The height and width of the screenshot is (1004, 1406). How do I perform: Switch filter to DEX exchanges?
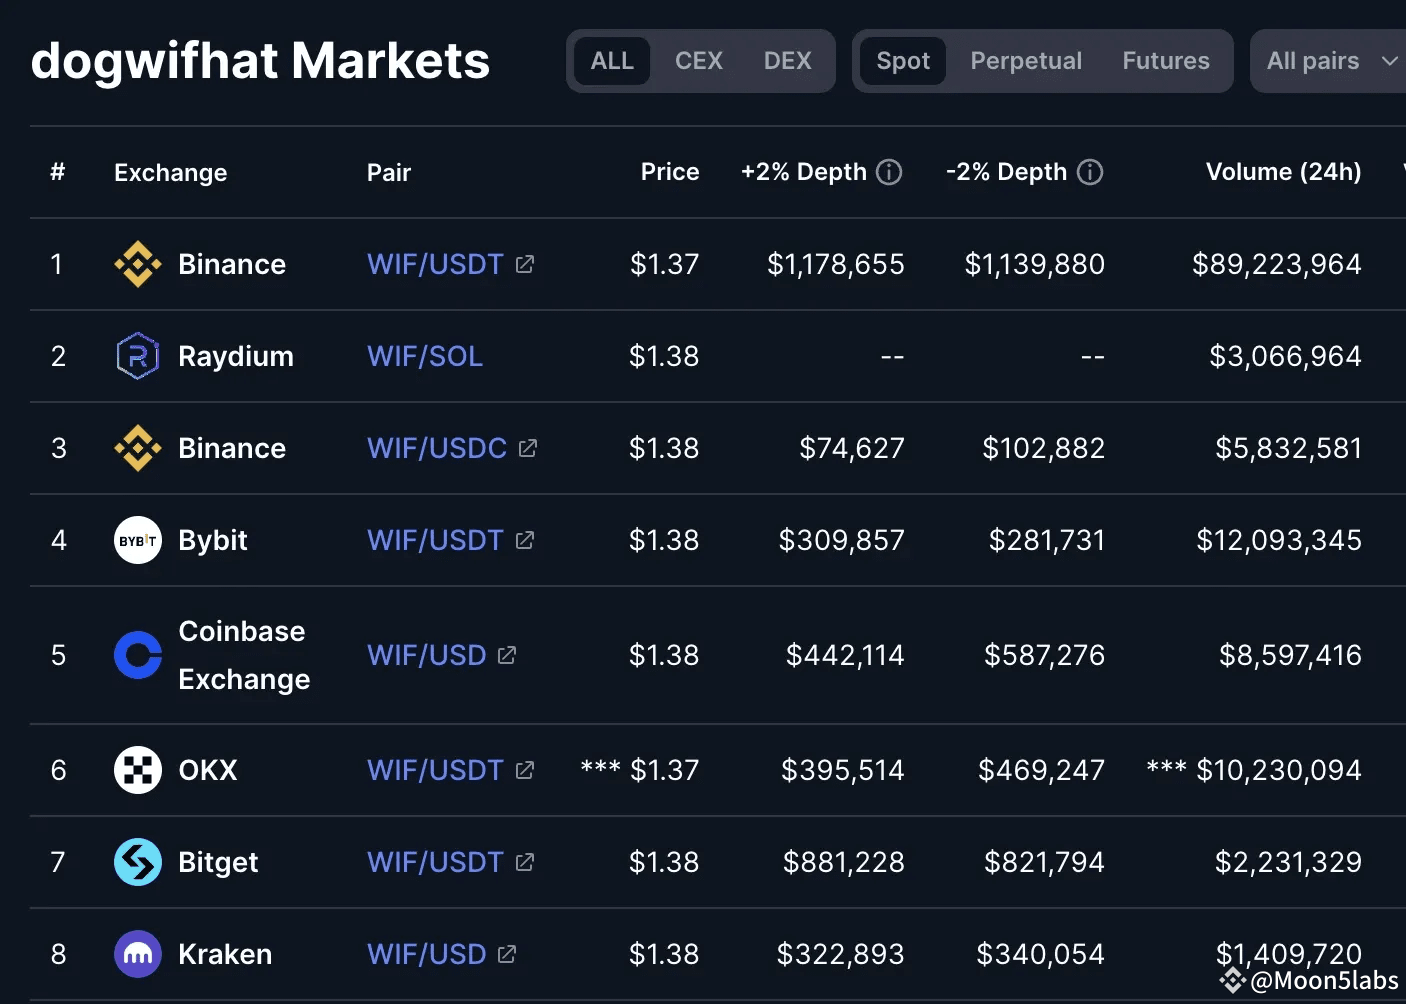(787, 61)
